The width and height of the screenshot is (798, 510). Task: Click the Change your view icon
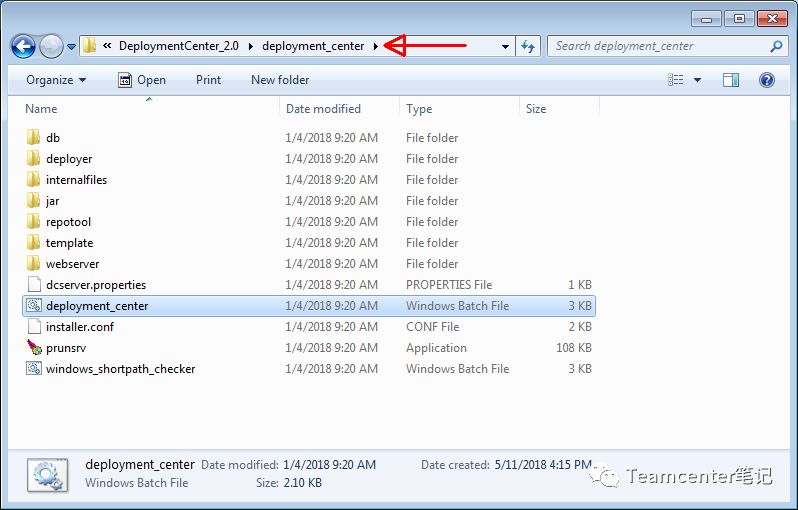pyautogui.click(x=677, y=80)
